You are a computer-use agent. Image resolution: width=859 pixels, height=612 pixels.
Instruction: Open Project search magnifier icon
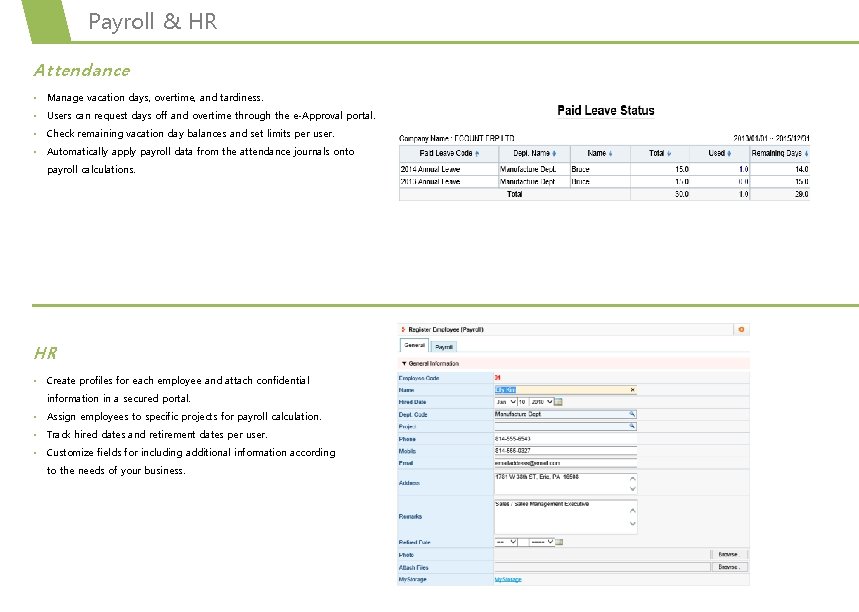coord(632,426)
